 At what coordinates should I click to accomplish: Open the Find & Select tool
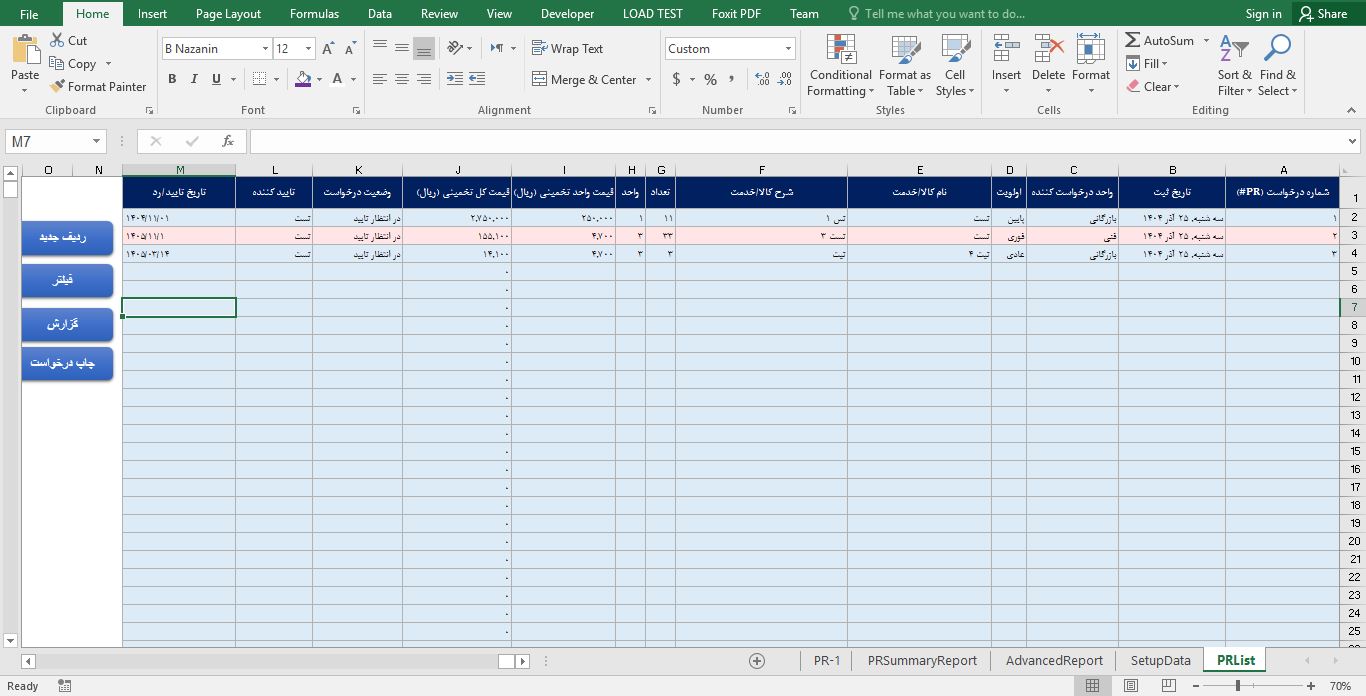(1277, 66)
